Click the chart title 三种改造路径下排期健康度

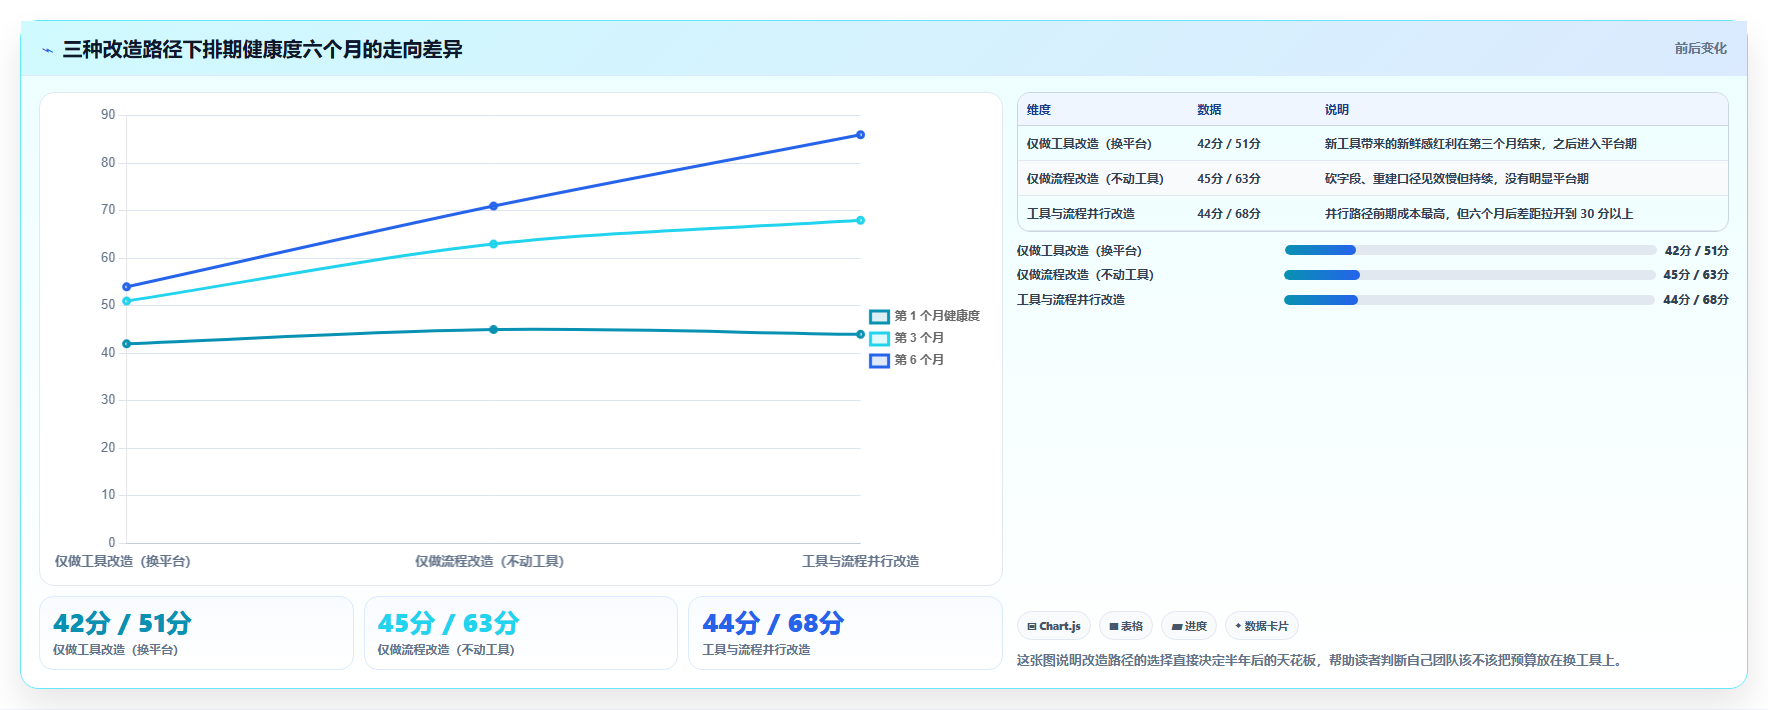pos(262,50)
